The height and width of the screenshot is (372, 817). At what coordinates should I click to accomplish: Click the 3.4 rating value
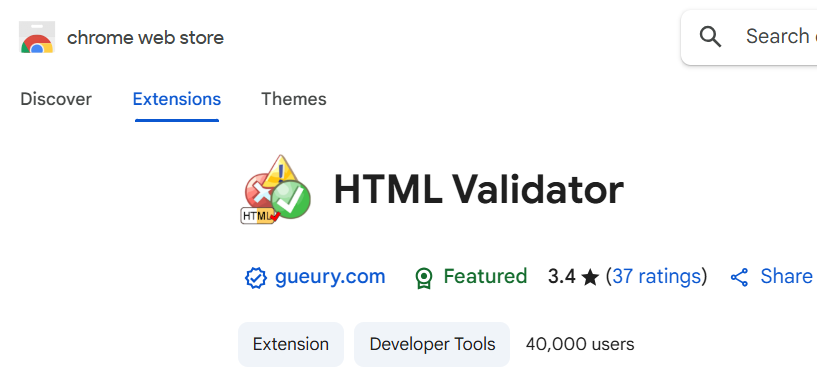(x=561, y=277)
